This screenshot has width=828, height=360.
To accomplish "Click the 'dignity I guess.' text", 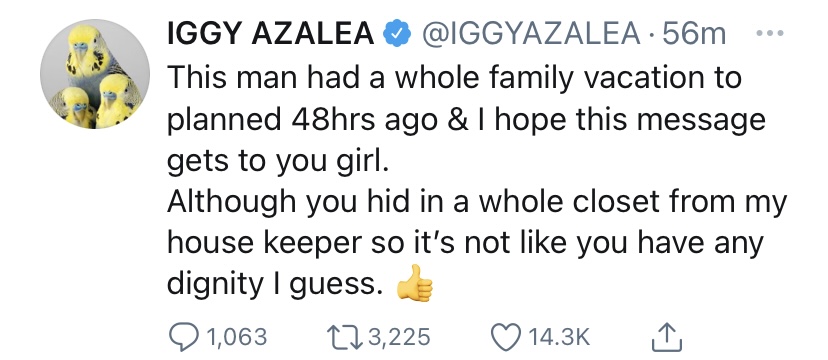I will 274,285.
